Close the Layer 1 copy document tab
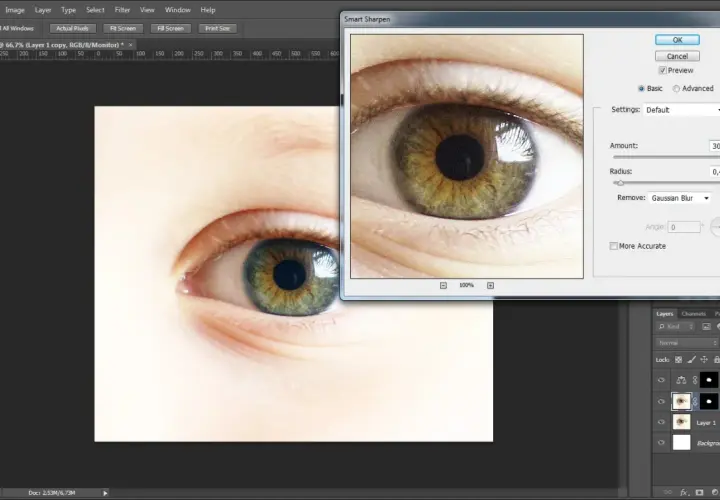The height and width of the screenshot is (500, 720). 130,45
